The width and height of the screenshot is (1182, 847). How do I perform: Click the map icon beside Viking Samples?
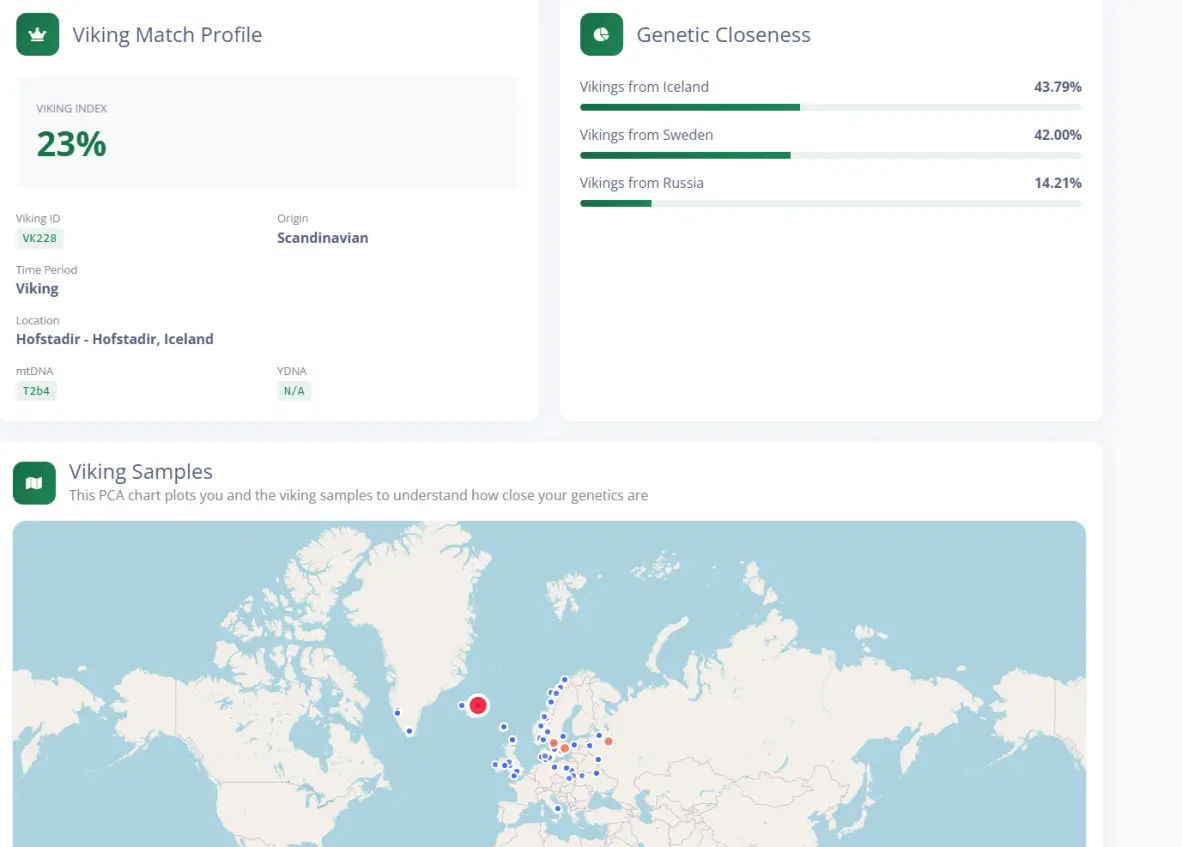pos(34,483)
